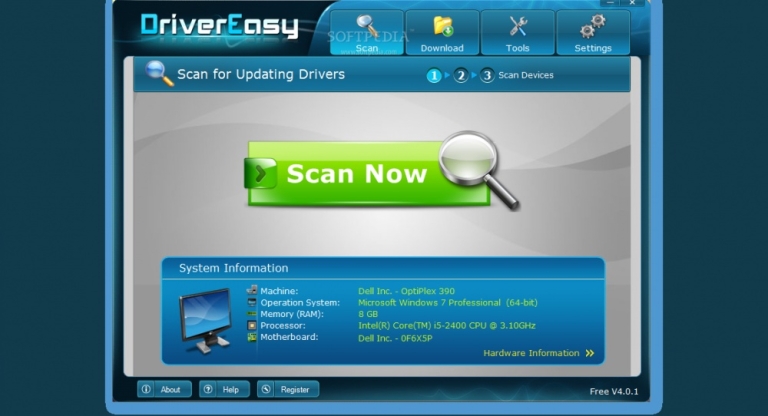
Task: Click the Download folder icon
Action: pos(443,27)
